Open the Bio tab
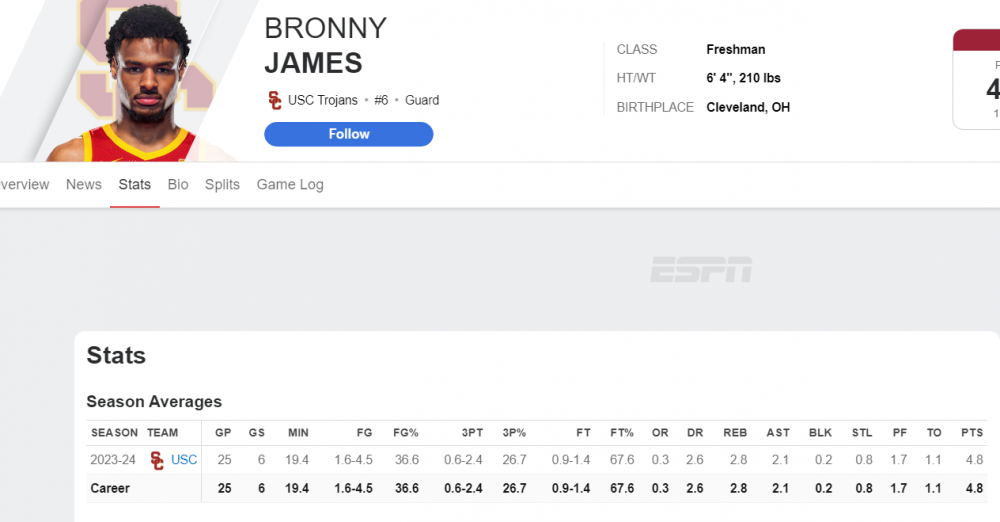The width and height of the screenshot is (1000, 522). tap(178, 185)
